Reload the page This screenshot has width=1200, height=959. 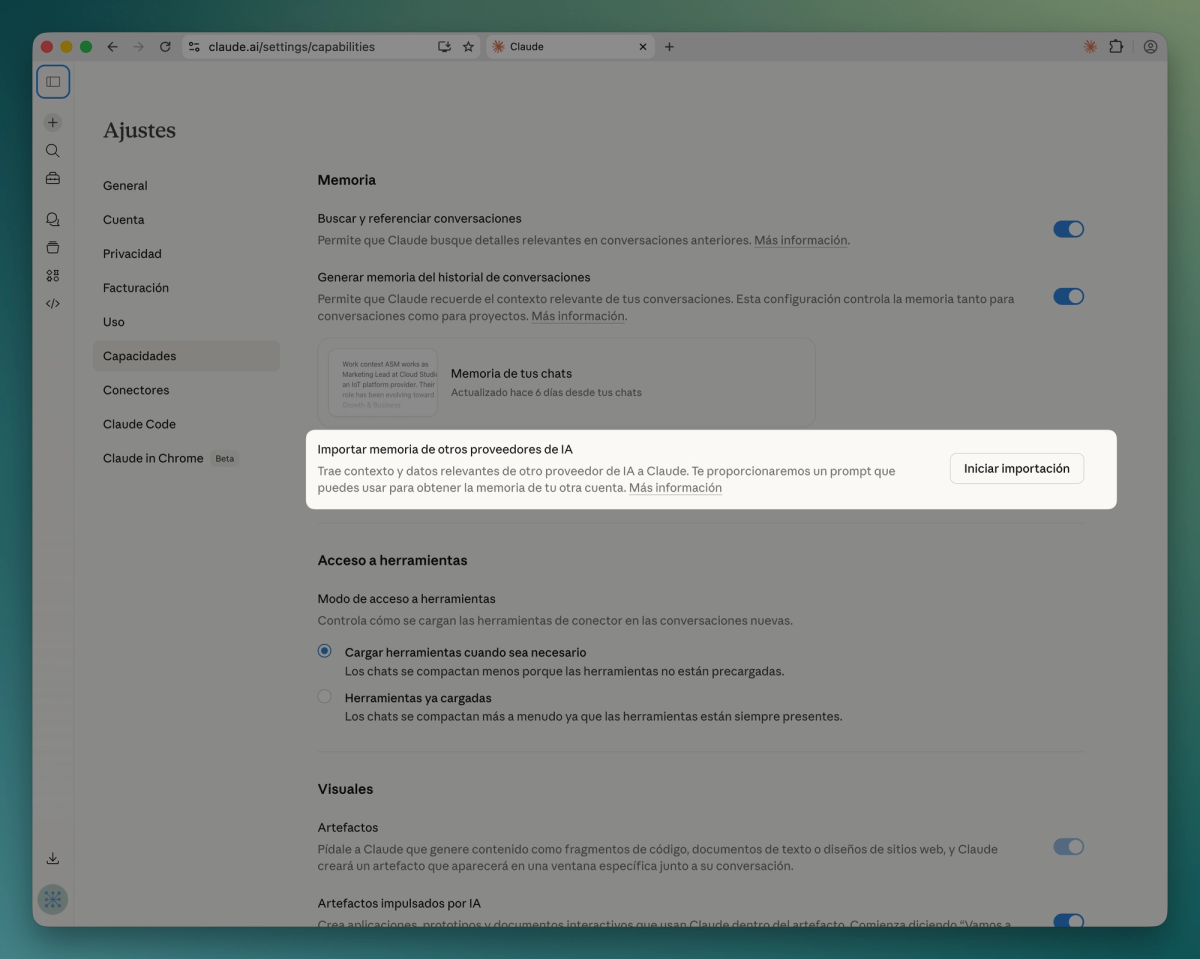point(165,47)
